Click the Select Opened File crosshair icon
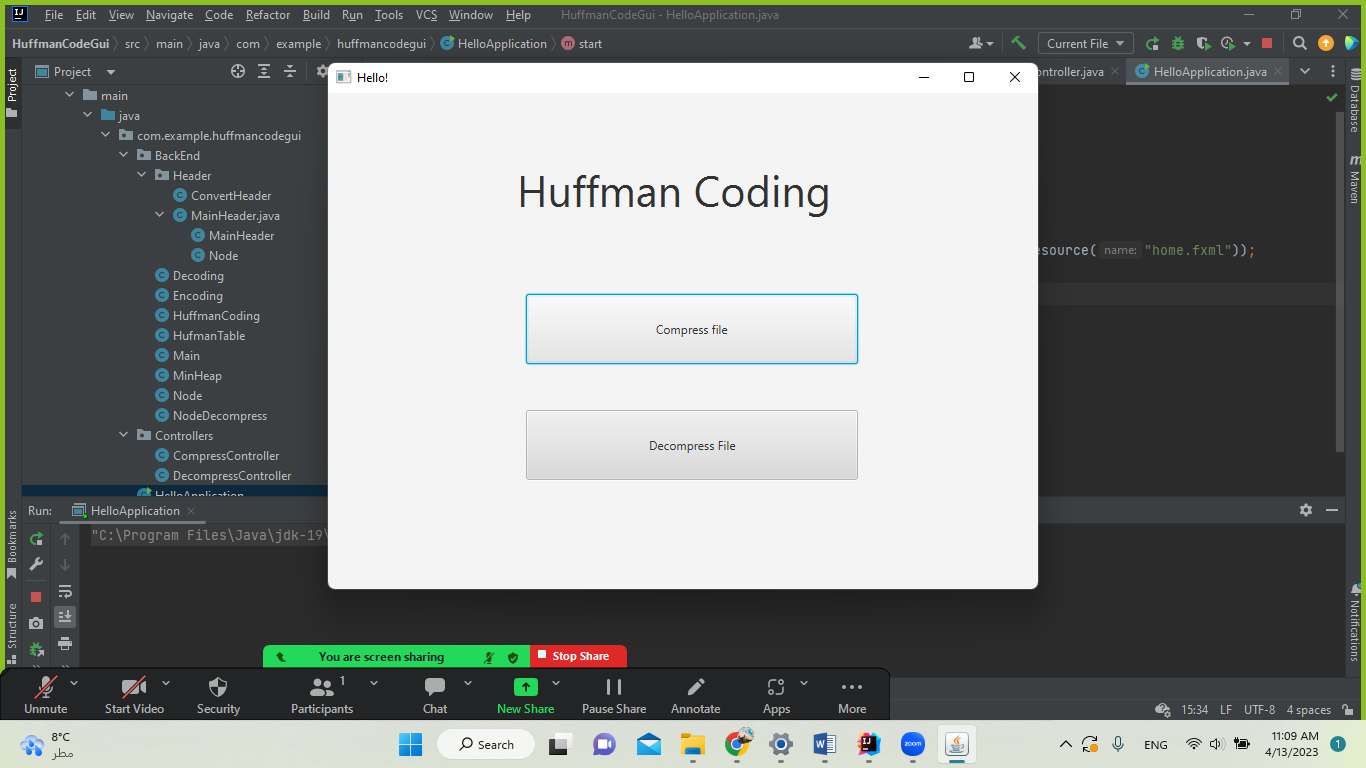The image size is (1366, 768). 238,71
